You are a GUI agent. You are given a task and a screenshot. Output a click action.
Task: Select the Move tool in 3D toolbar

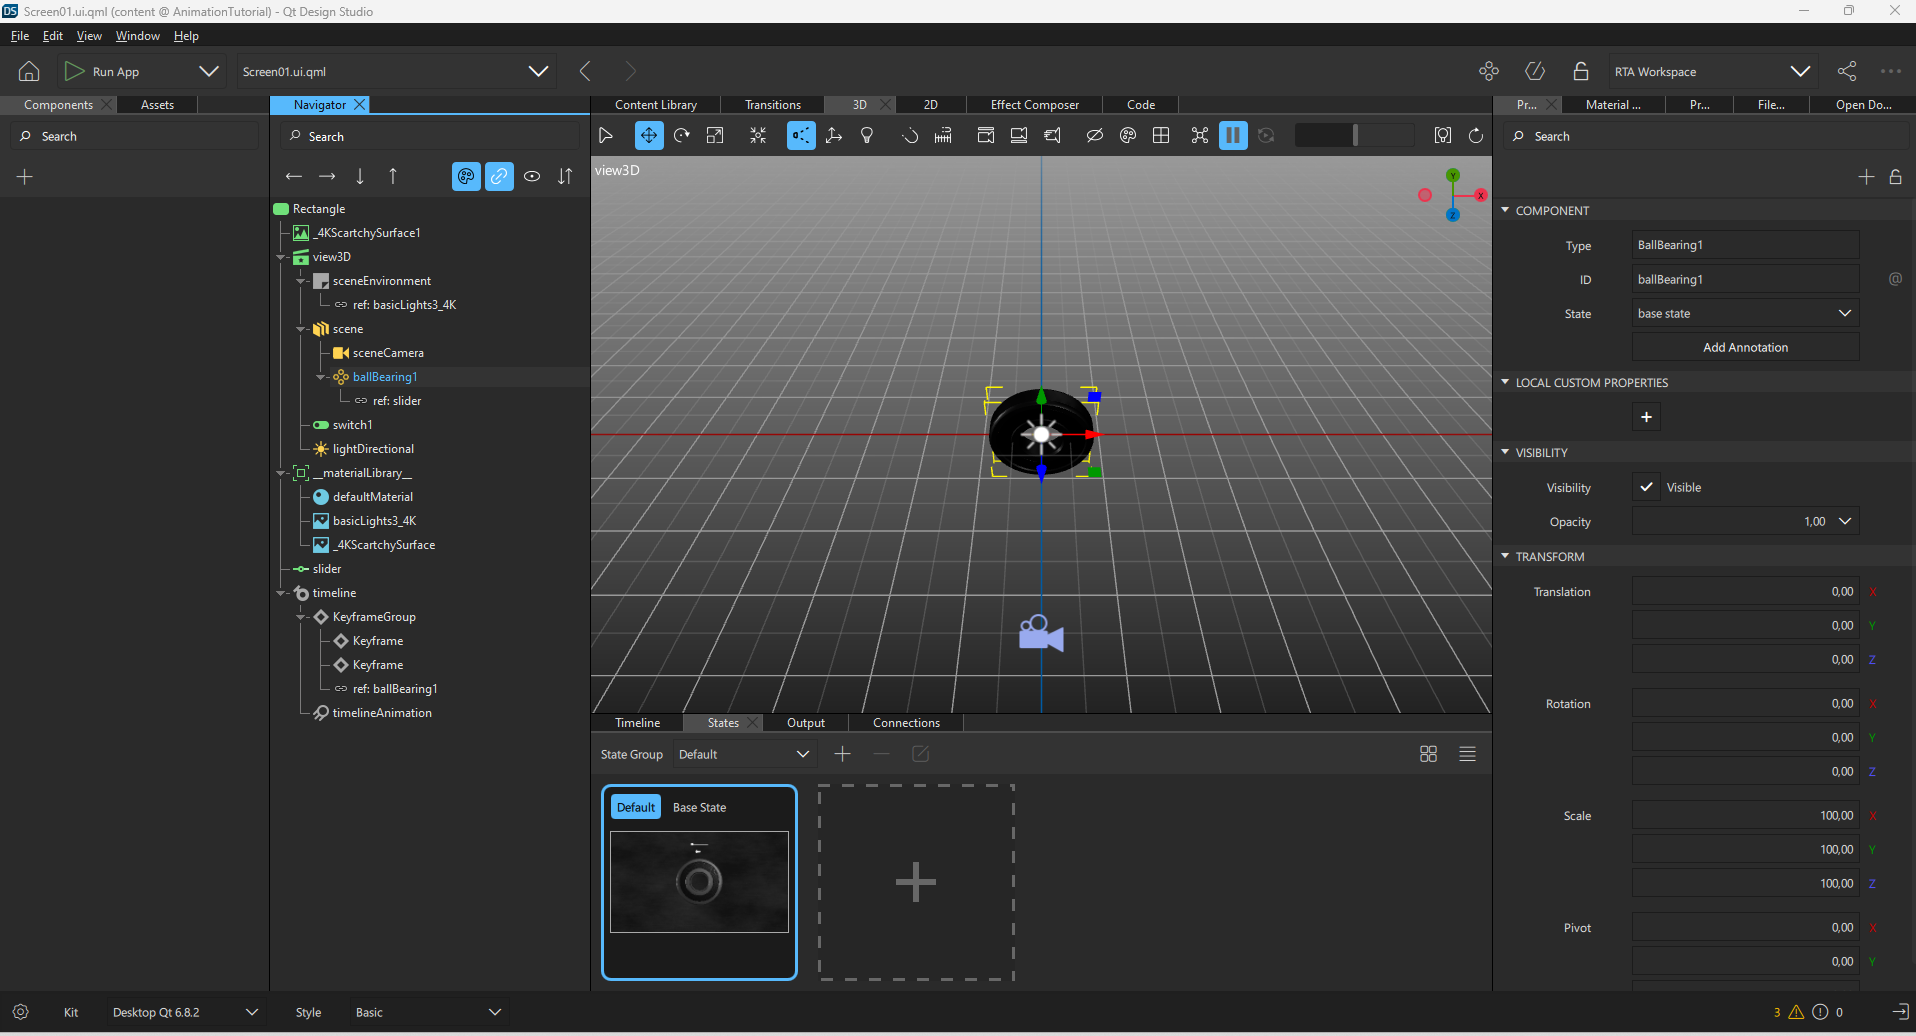point(649,136)
